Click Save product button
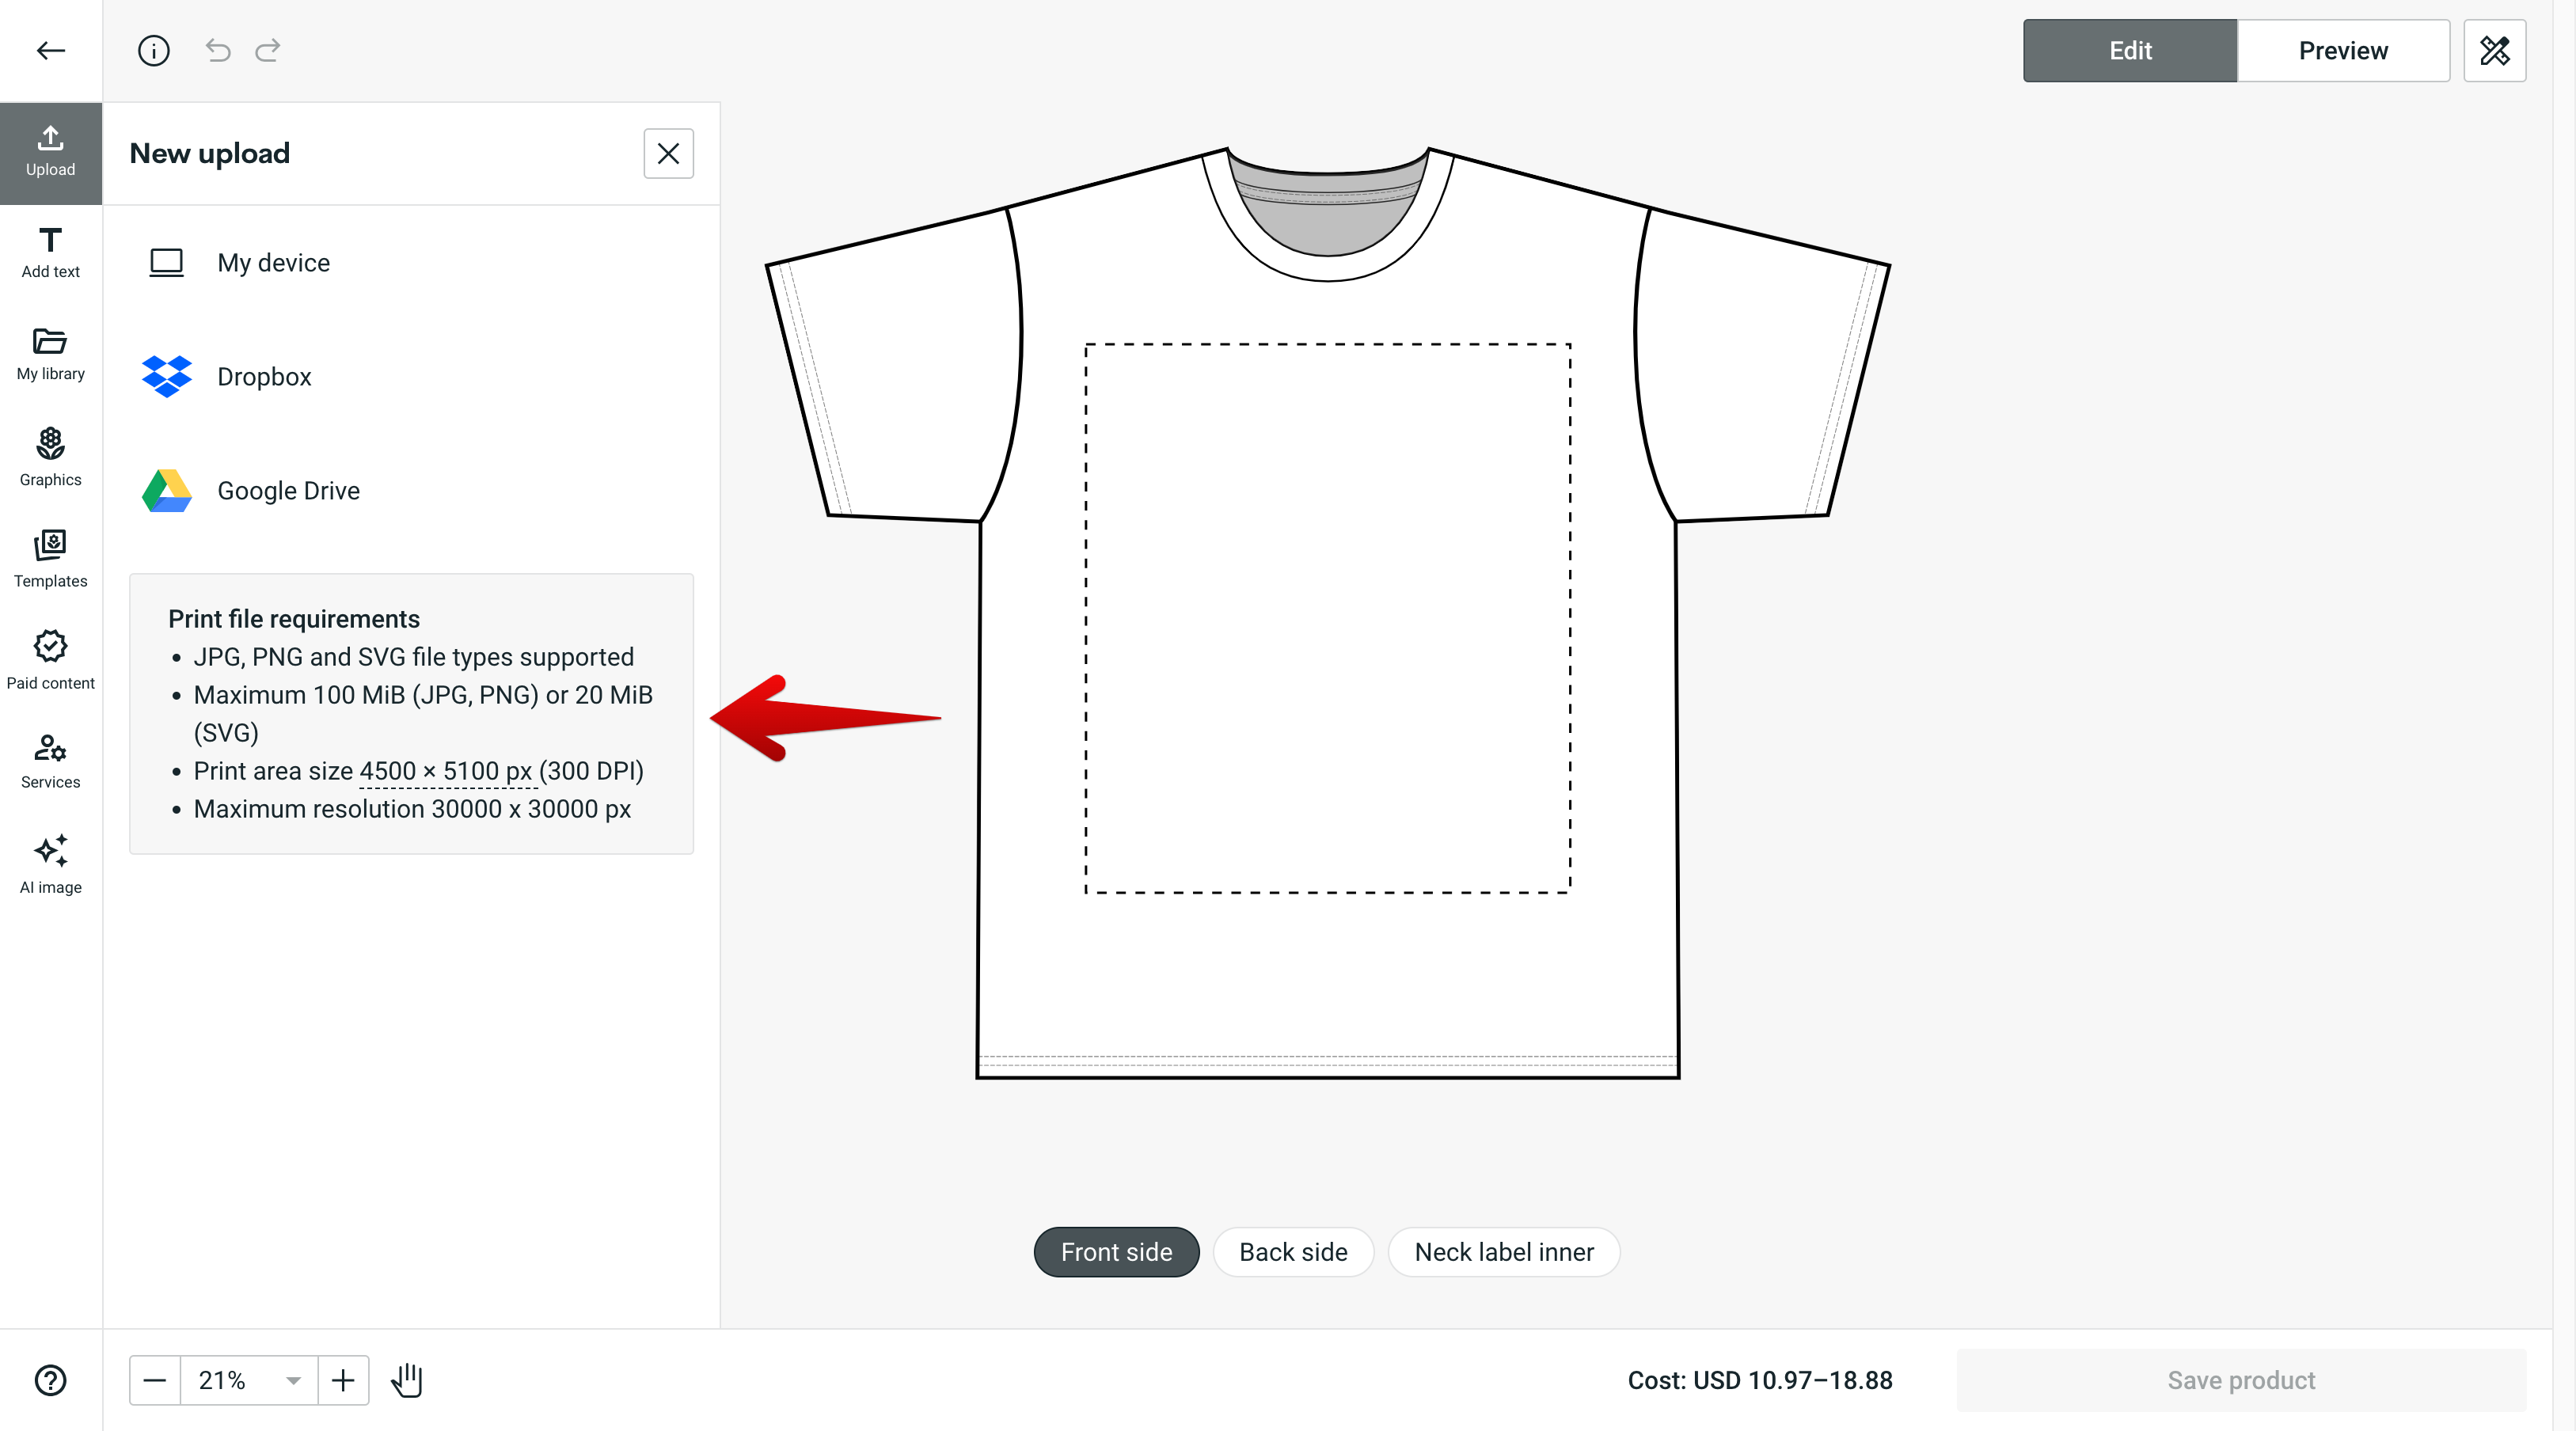The height and width of the screenshot is (1431, 2576). tap(2241, 1380)
